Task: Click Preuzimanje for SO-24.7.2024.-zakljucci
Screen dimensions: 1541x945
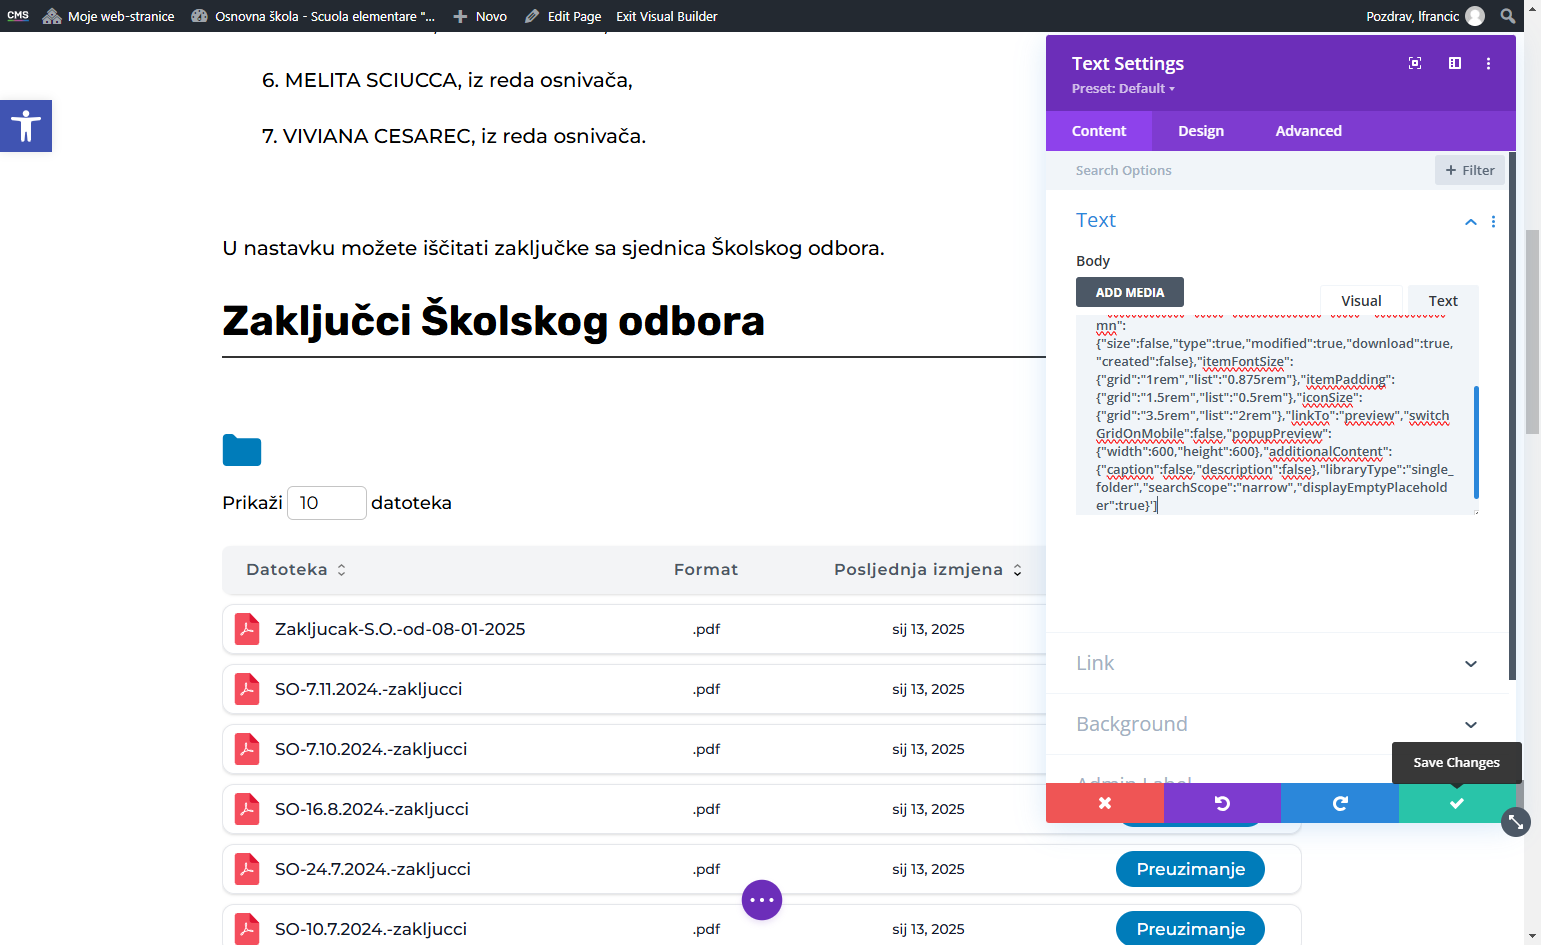Action: pos(1190,869)
